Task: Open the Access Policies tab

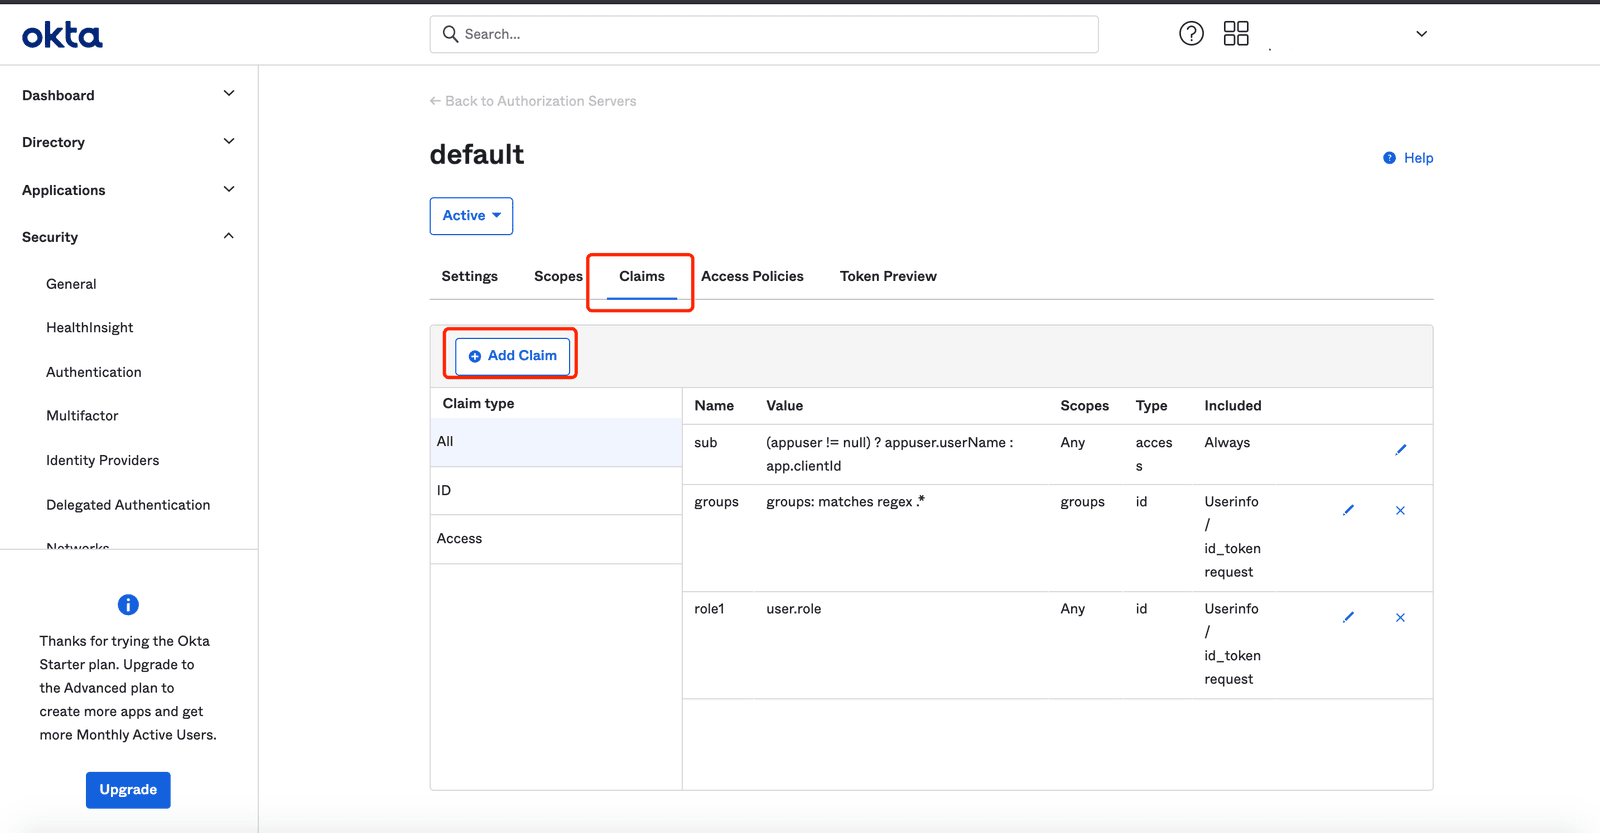Action: (752, 276)
